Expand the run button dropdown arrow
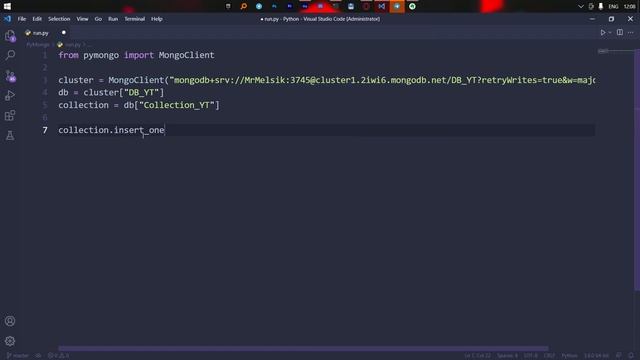640x360 pixels. (610, 33)
